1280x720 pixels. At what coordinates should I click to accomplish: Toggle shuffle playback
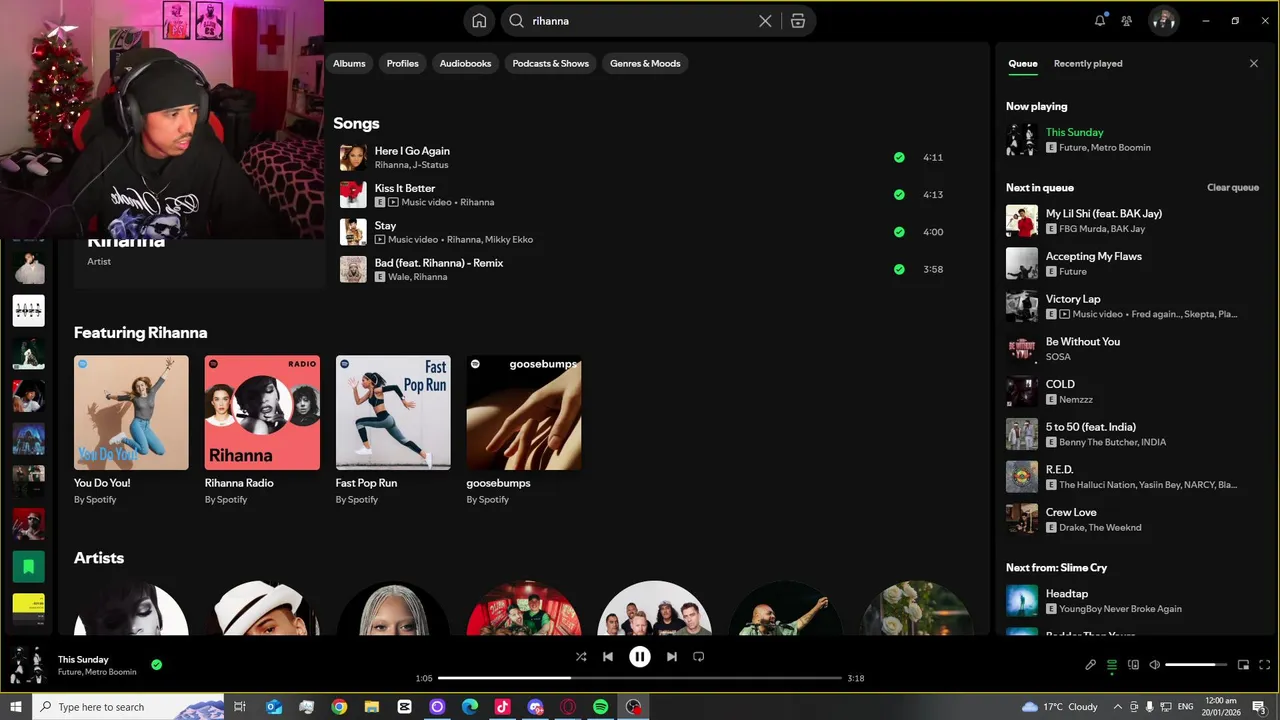pos(581,657)
